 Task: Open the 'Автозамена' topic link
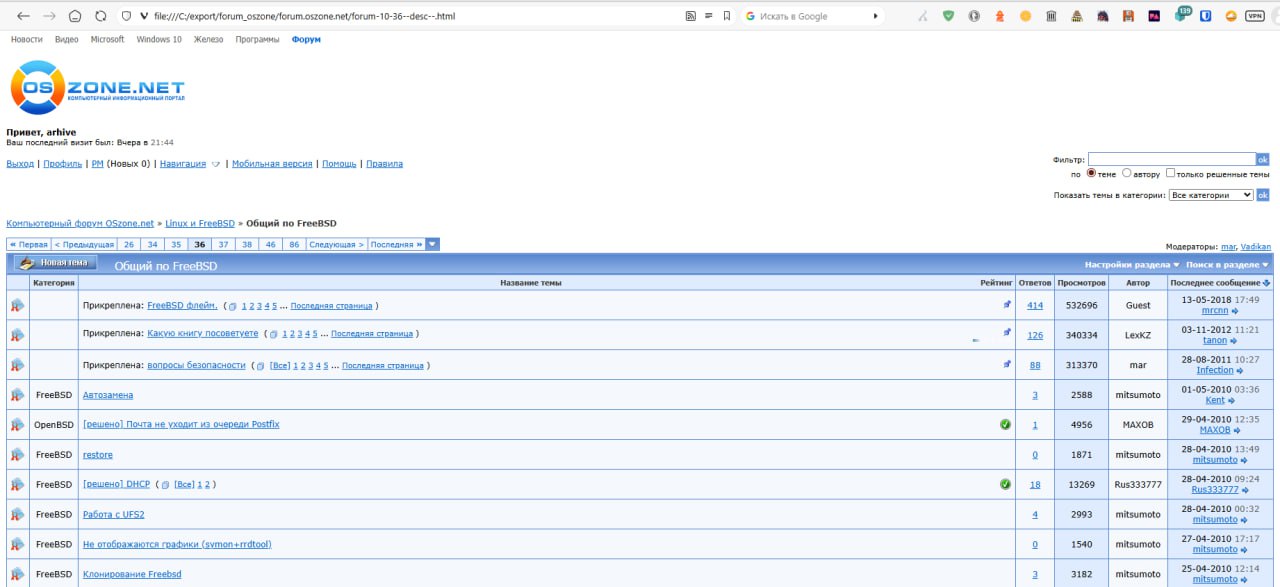pyautogui.click(x=107, y=395)
